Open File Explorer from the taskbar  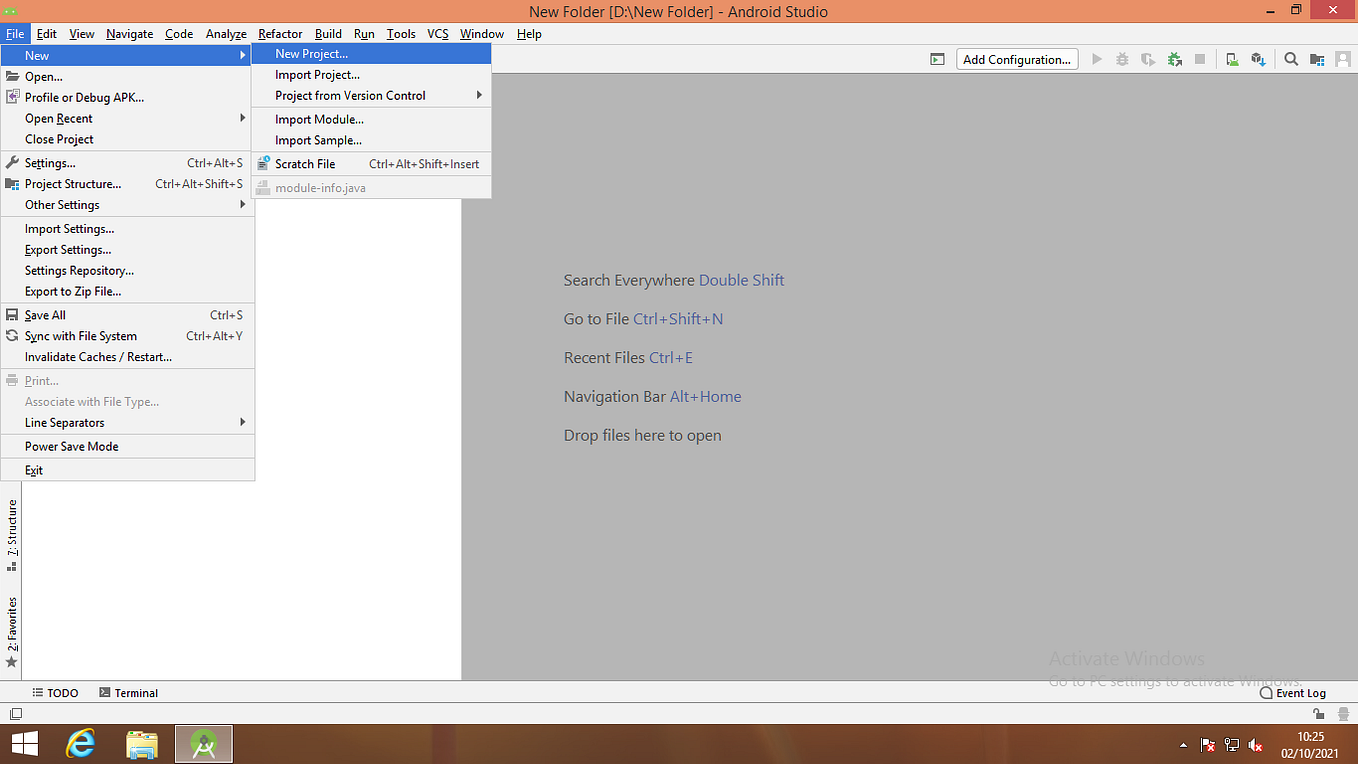coord(141,744)
